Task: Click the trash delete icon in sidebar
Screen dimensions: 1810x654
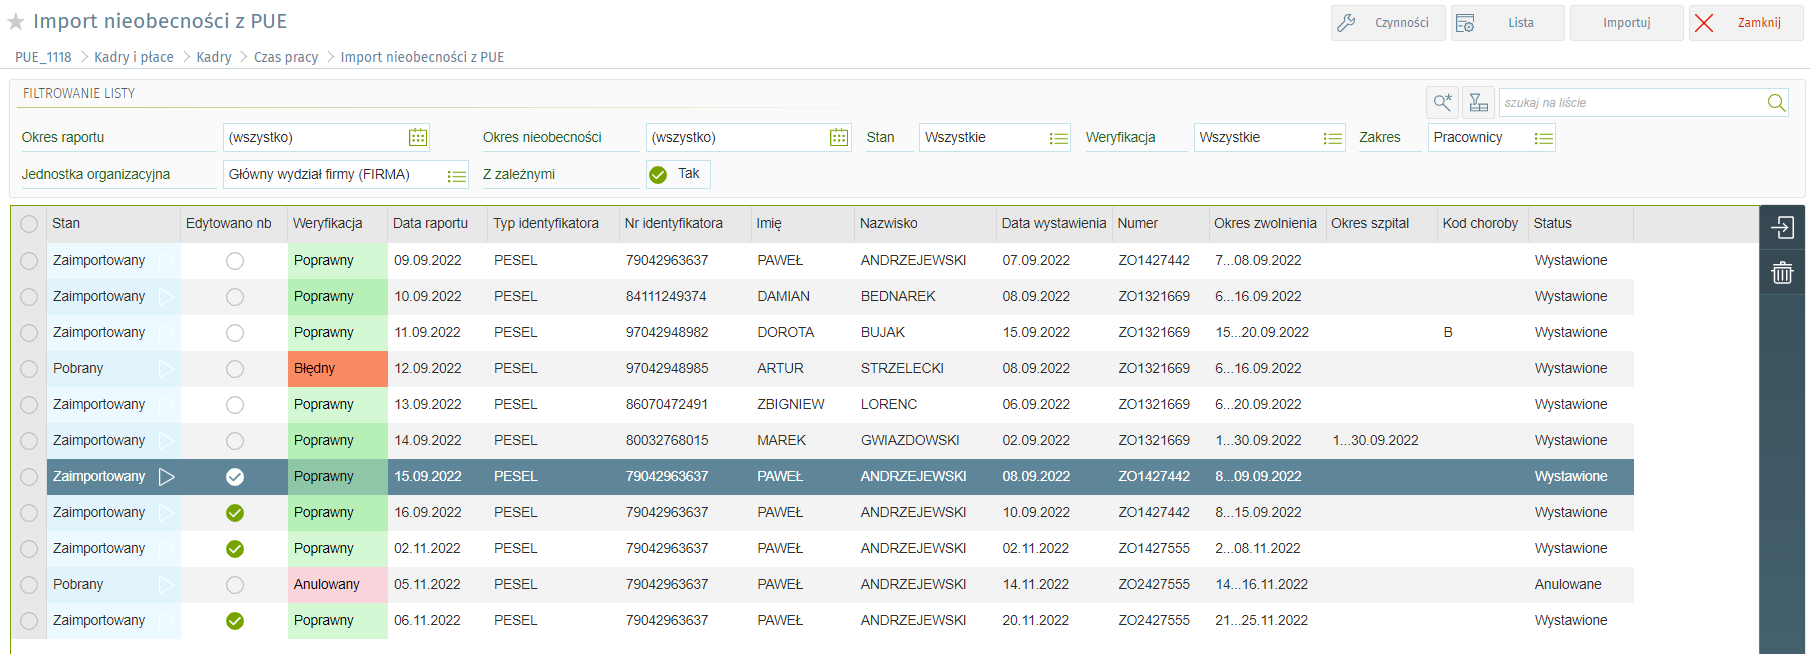Action: (x=1782, y=273)
